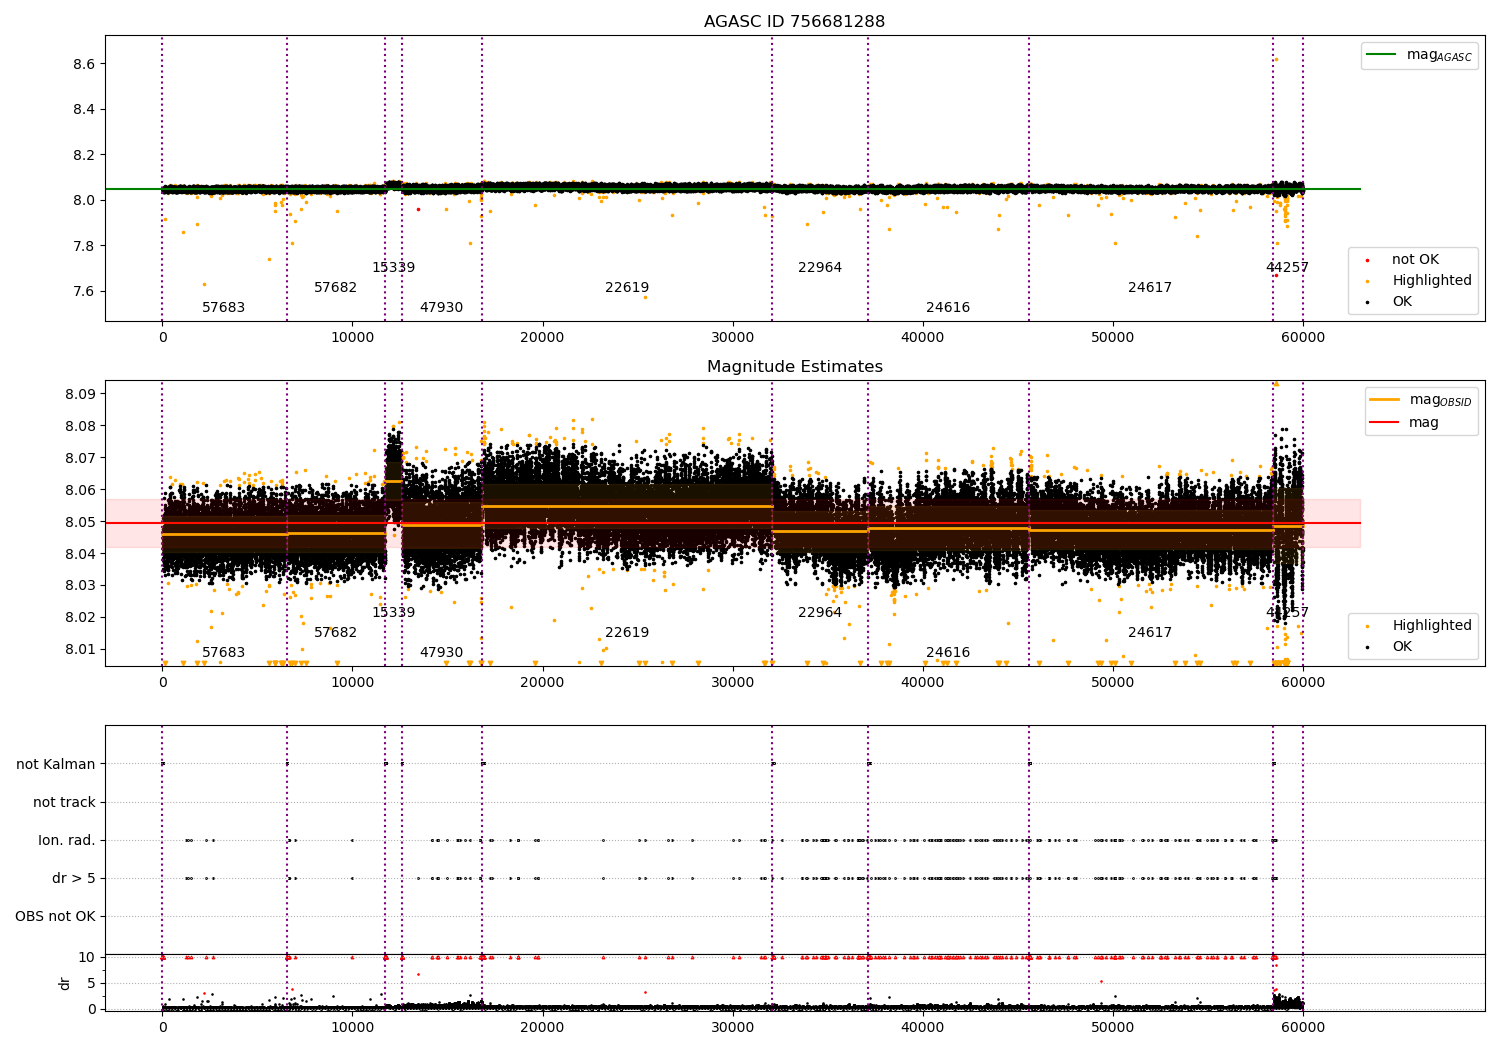Click OBSID label 57683 in AGASC ID plot
1500x1050 pixels.
pos(224,308)
